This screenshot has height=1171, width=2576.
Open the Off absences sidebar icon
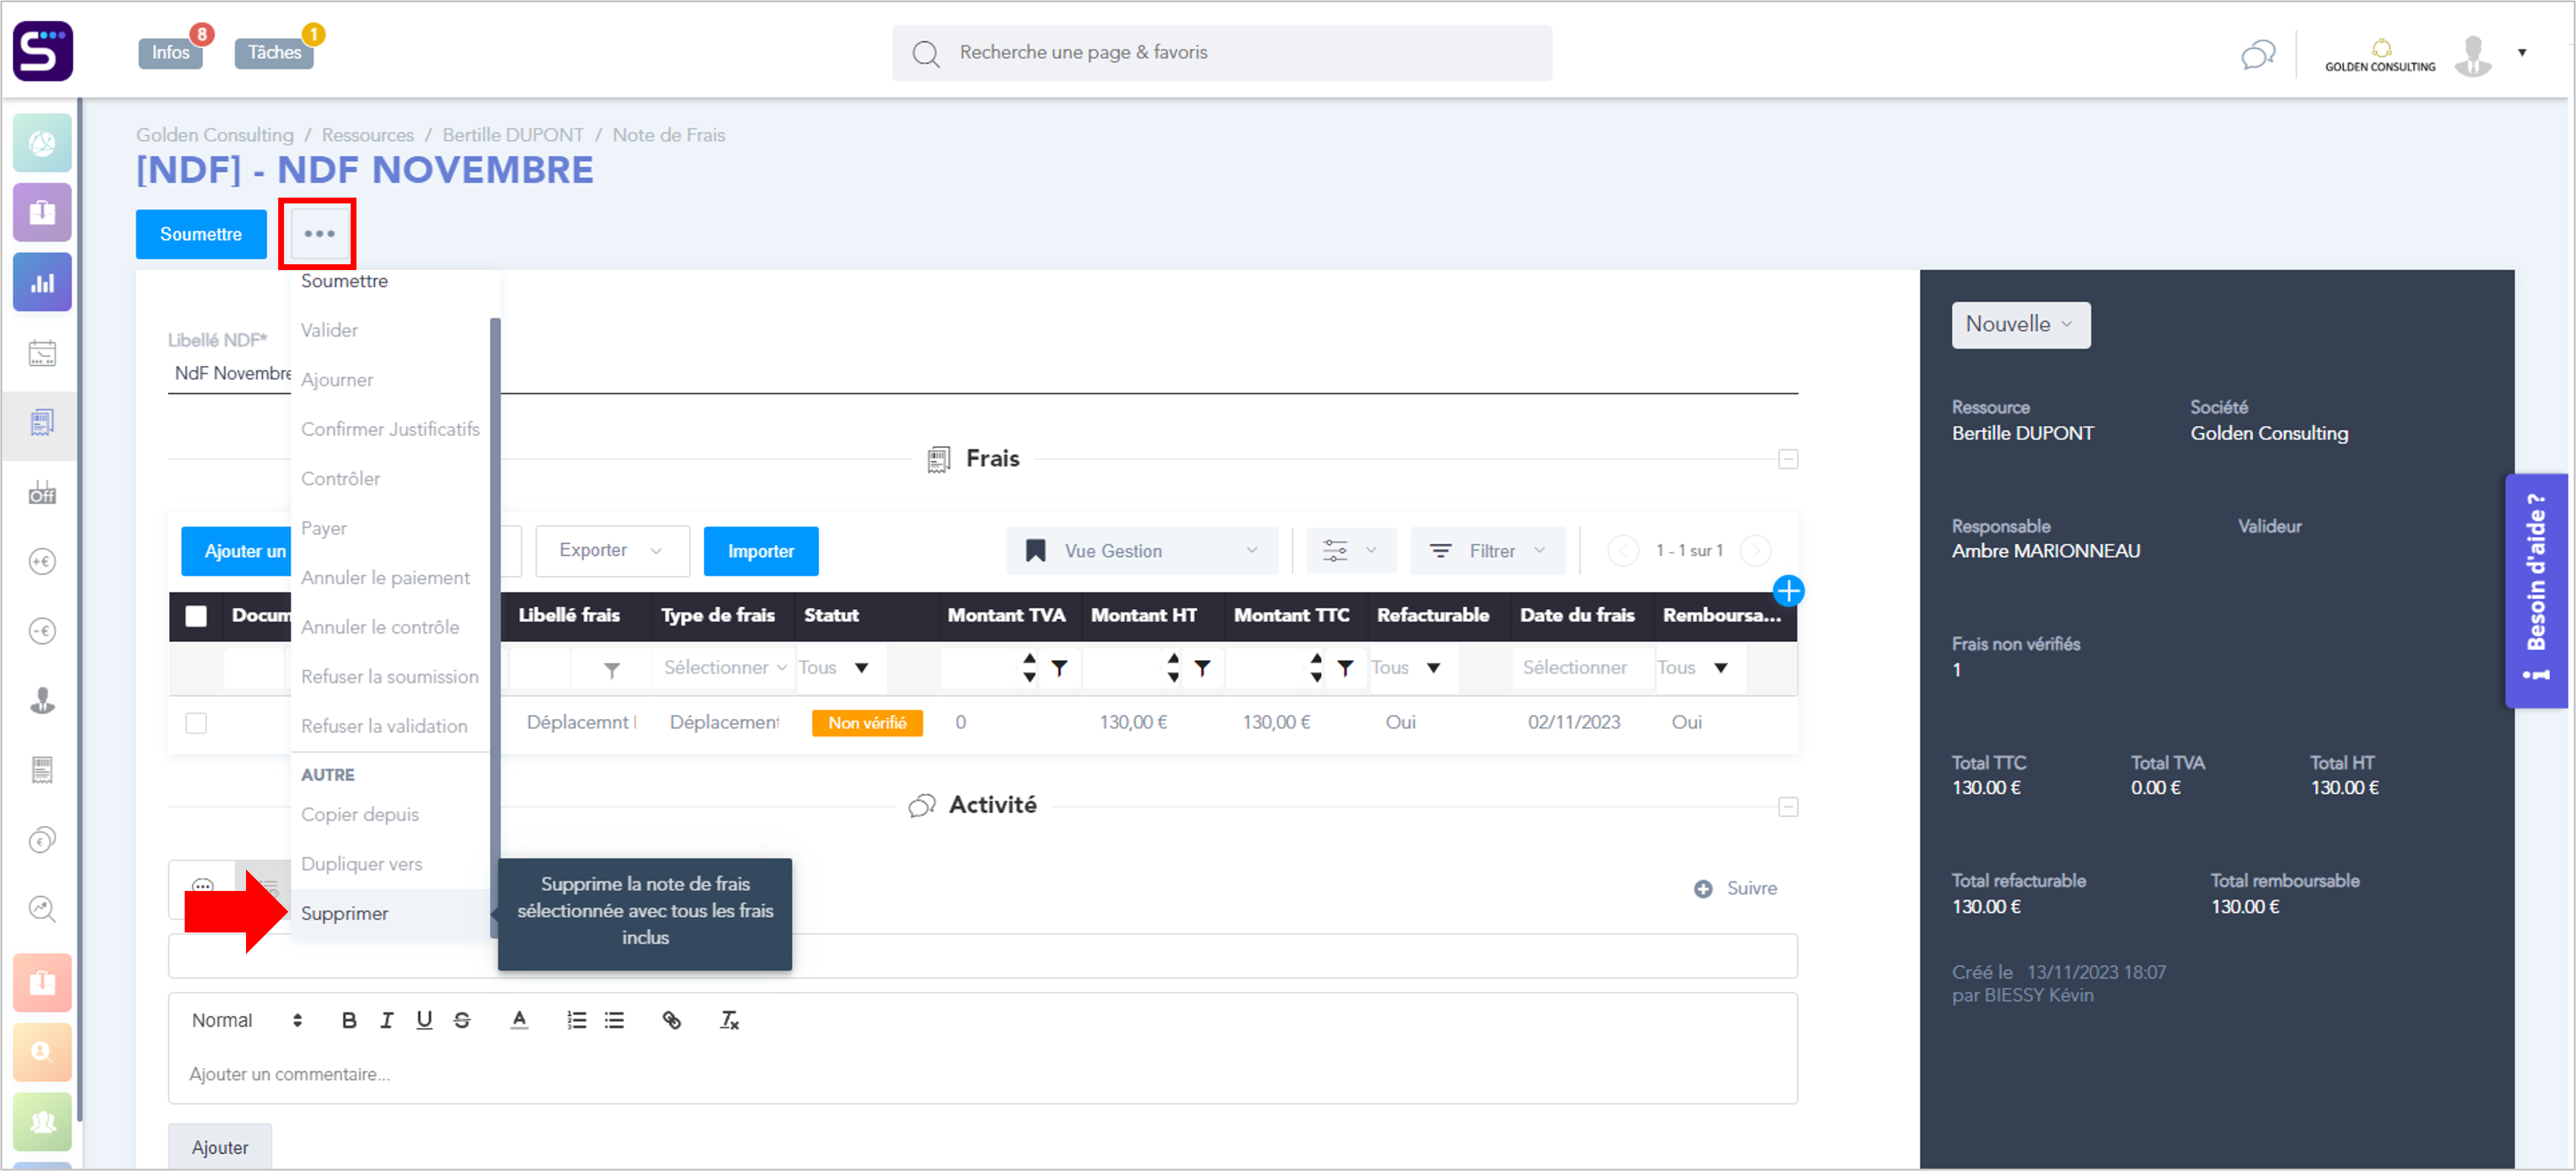coord(42,492)
